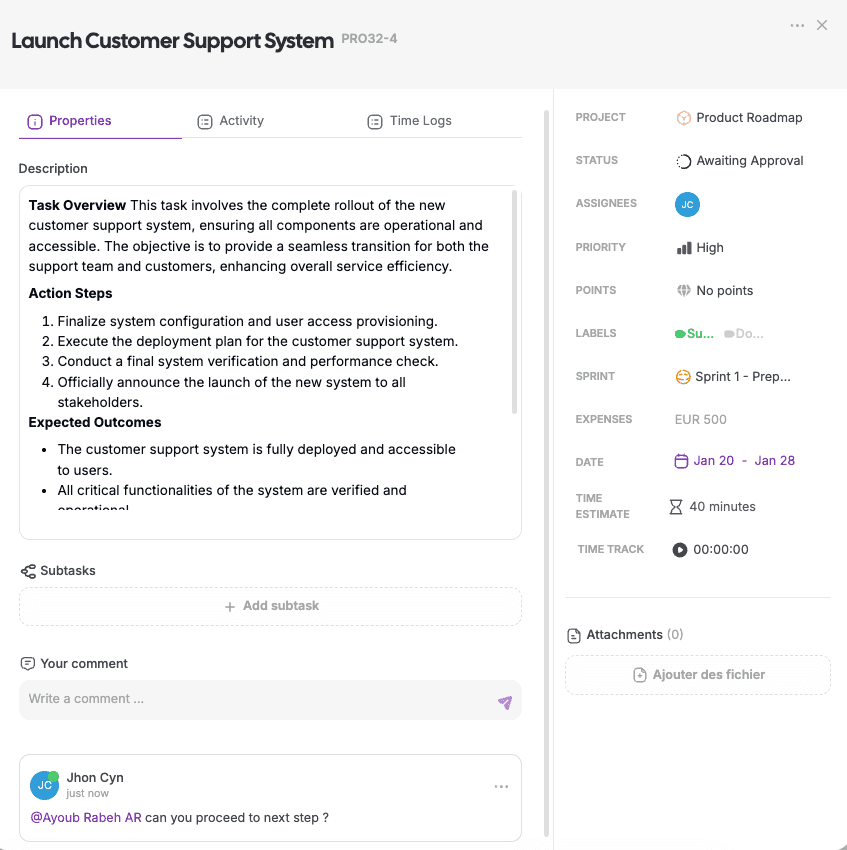Edit the 40 minutes time estimate

pyautogui.click(x=722, y=506)
